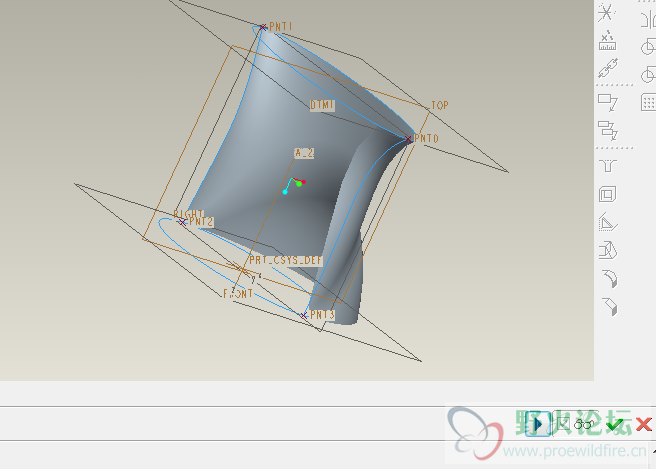Select the PNT3 datum point label
This screenshot has height=469, width=656.
(322, 315)
